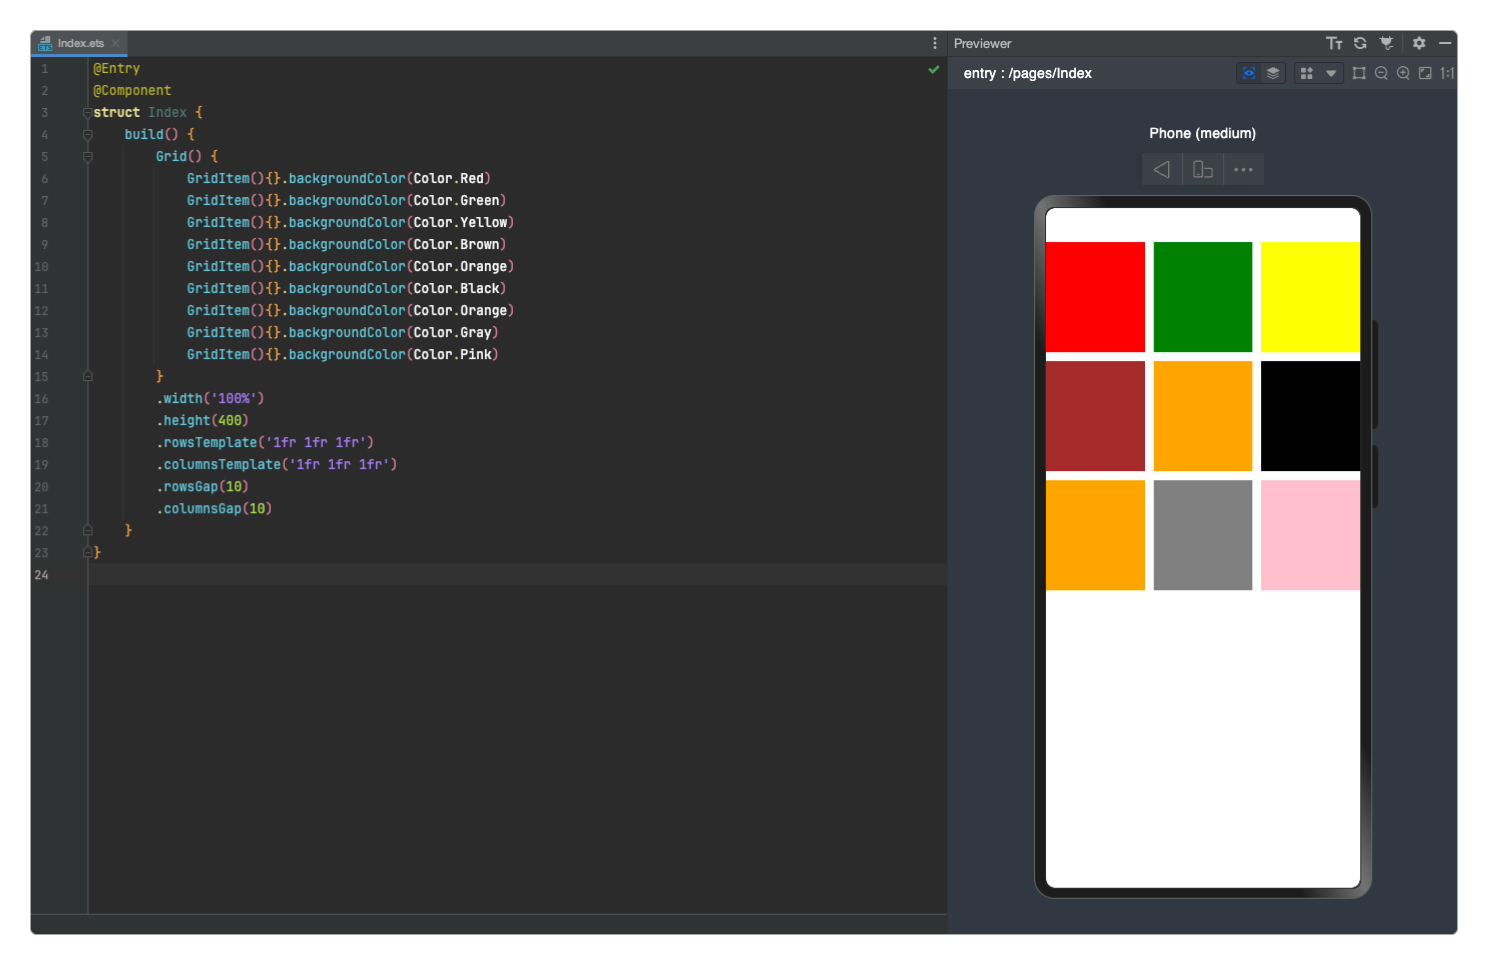This screenshot has width=1488, height=965.
Task: Zoom in the preview
Action: click(x=1403, y=73)
